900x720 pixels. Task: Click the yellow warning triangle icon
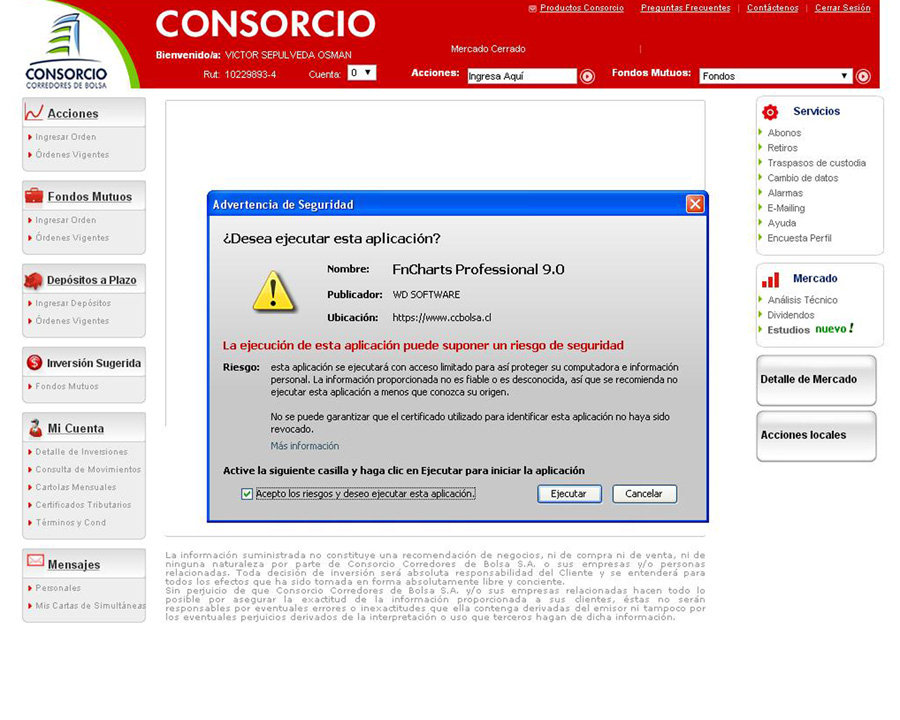tap(273, 291)
